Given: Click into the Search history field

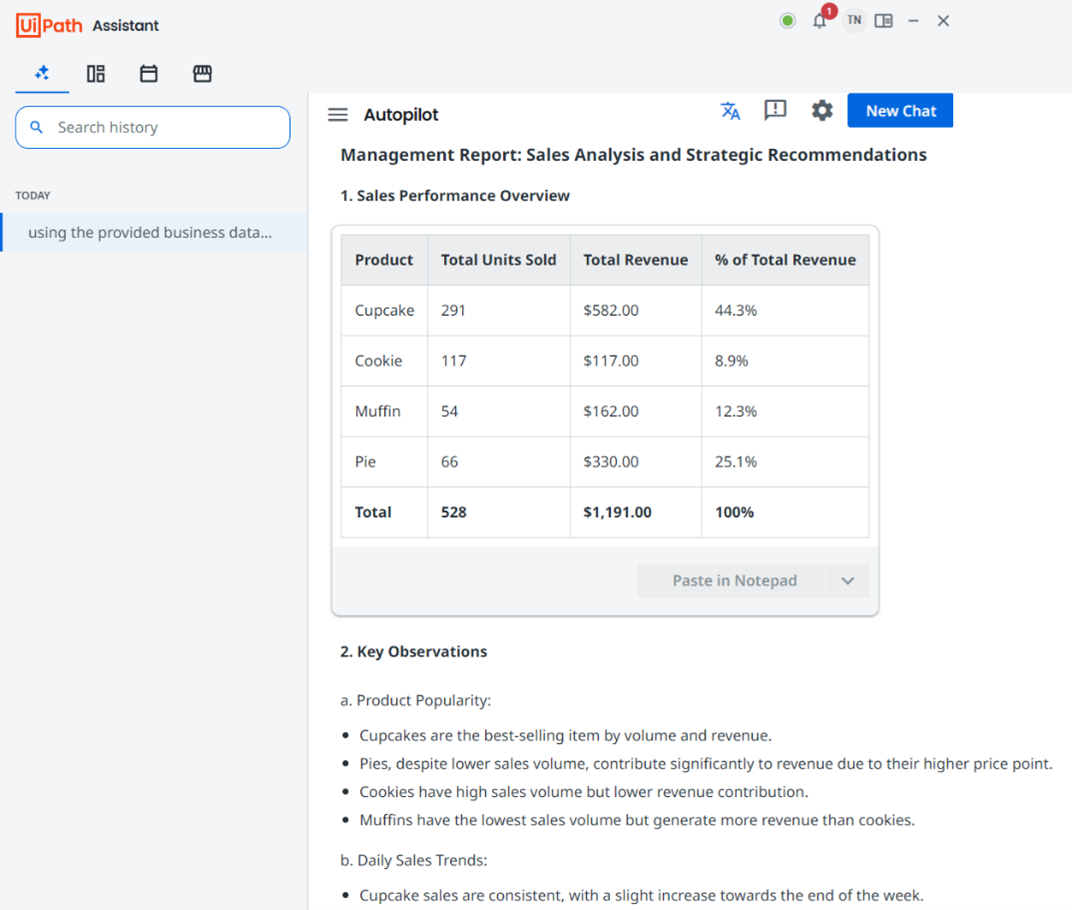Looking at the screenshot, I should click(152, 127).
